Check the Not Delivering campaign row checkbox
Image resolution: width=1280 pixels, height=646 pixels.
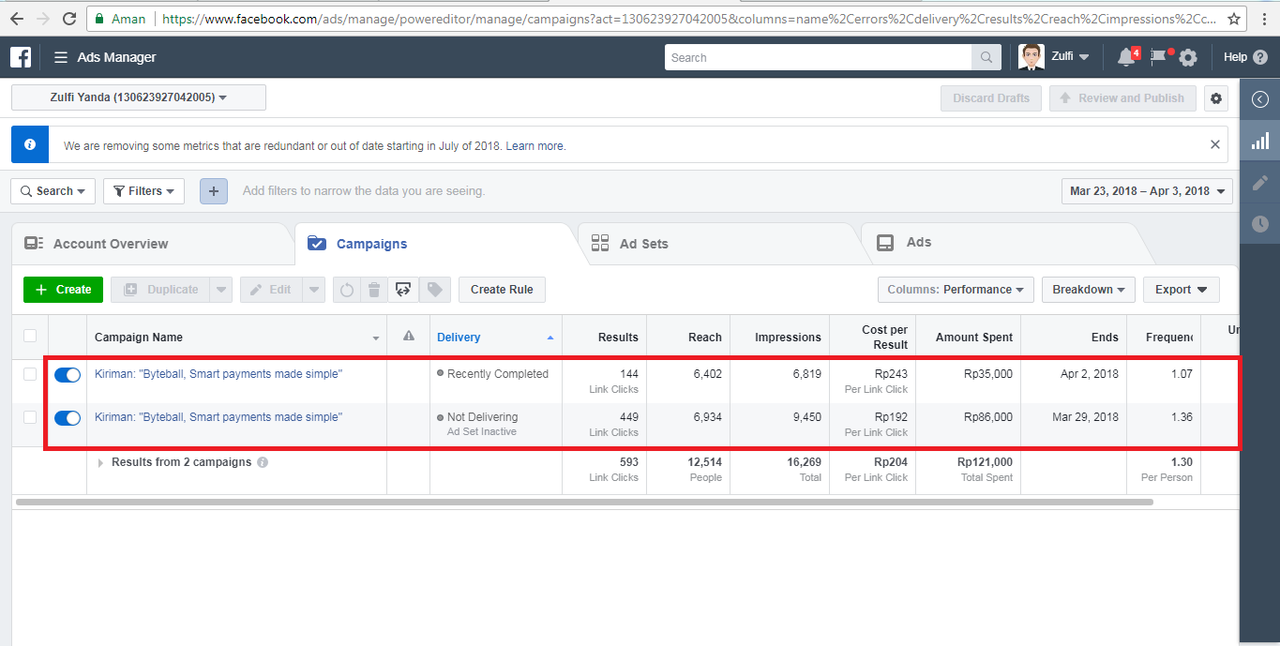pos(30,417)
